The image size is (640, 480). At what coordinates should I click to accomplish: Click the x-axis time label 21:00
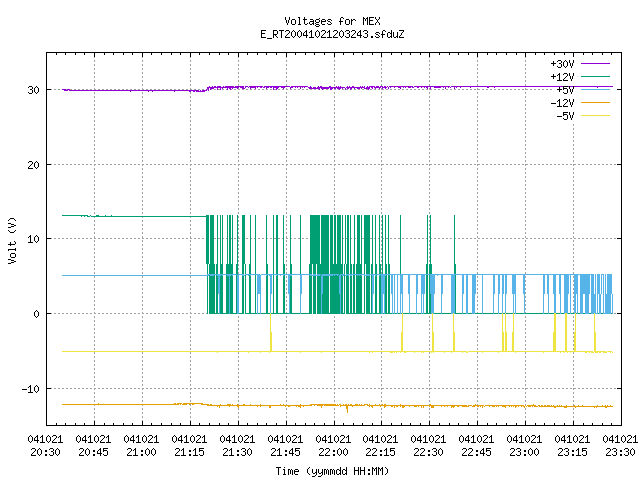141,452
